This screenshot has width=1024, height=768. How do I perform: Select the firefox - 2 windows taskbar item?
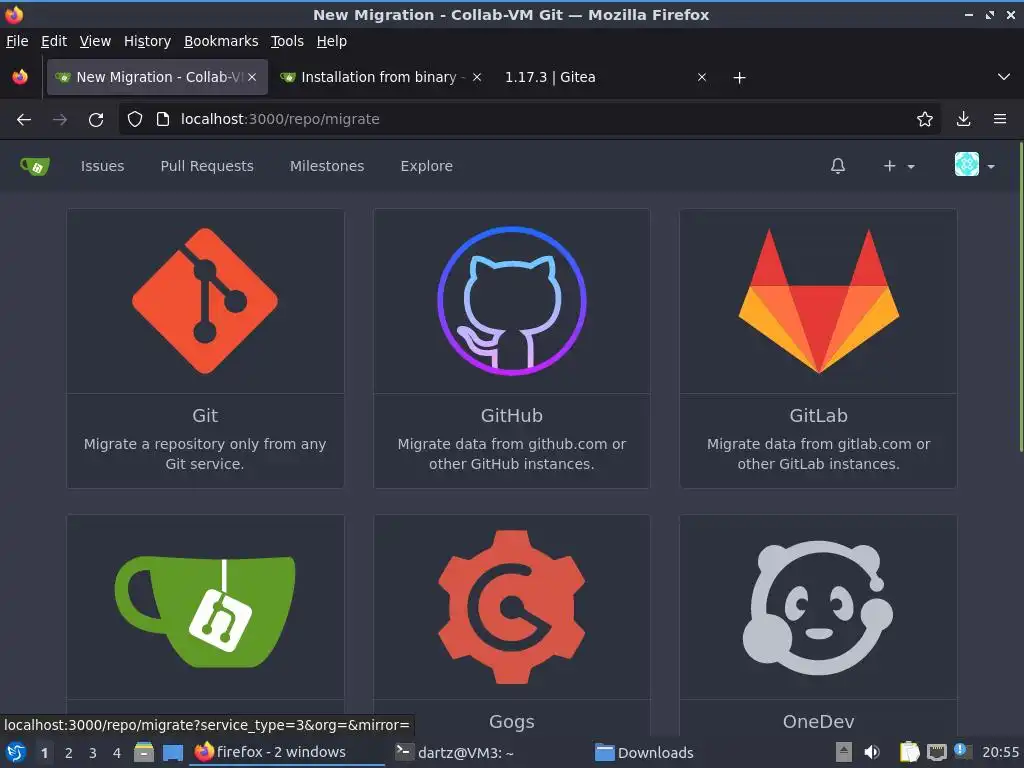point(287,752)
